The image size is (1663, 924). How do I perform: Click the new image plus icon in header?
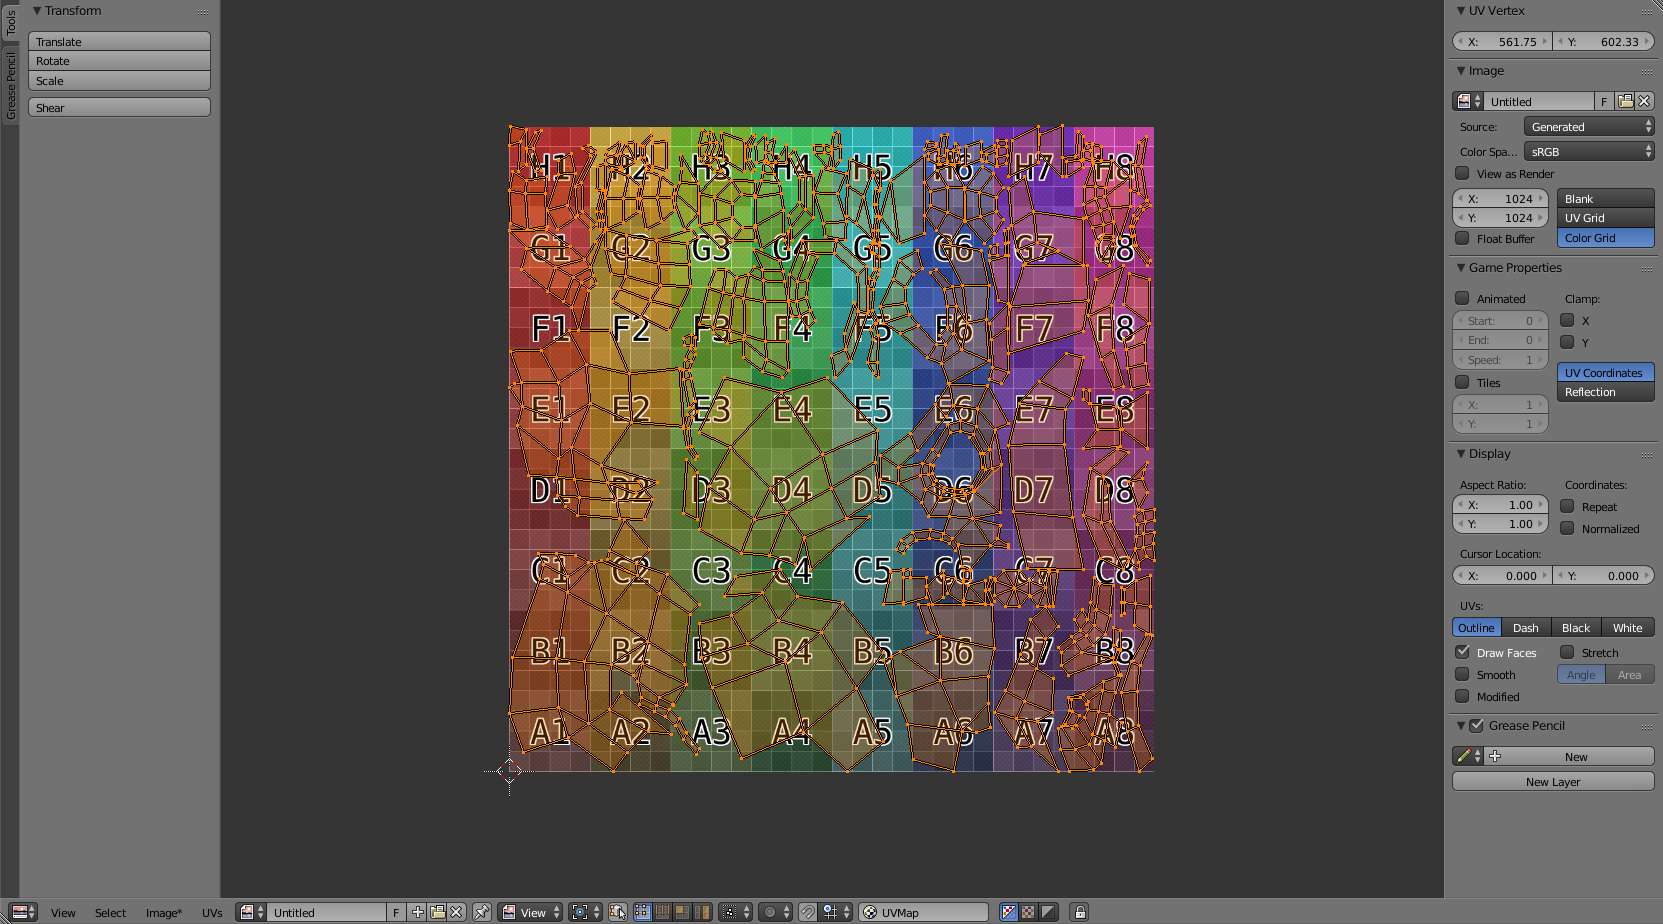tap(417, 912)
